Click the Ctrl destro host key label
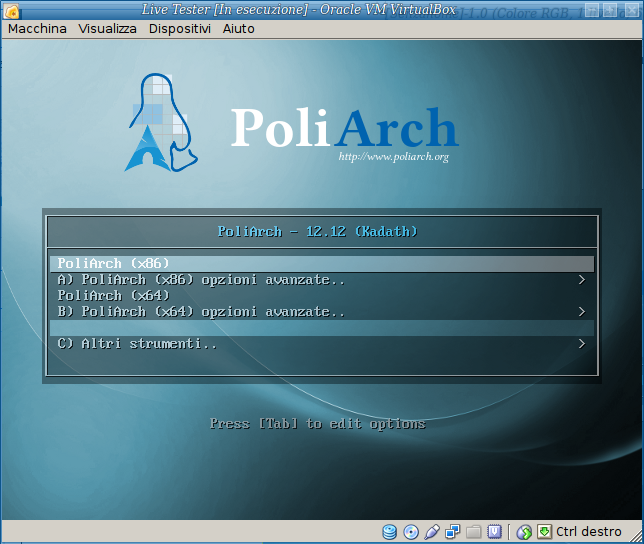This screenshot has height=544, width=644. [589, 532]
